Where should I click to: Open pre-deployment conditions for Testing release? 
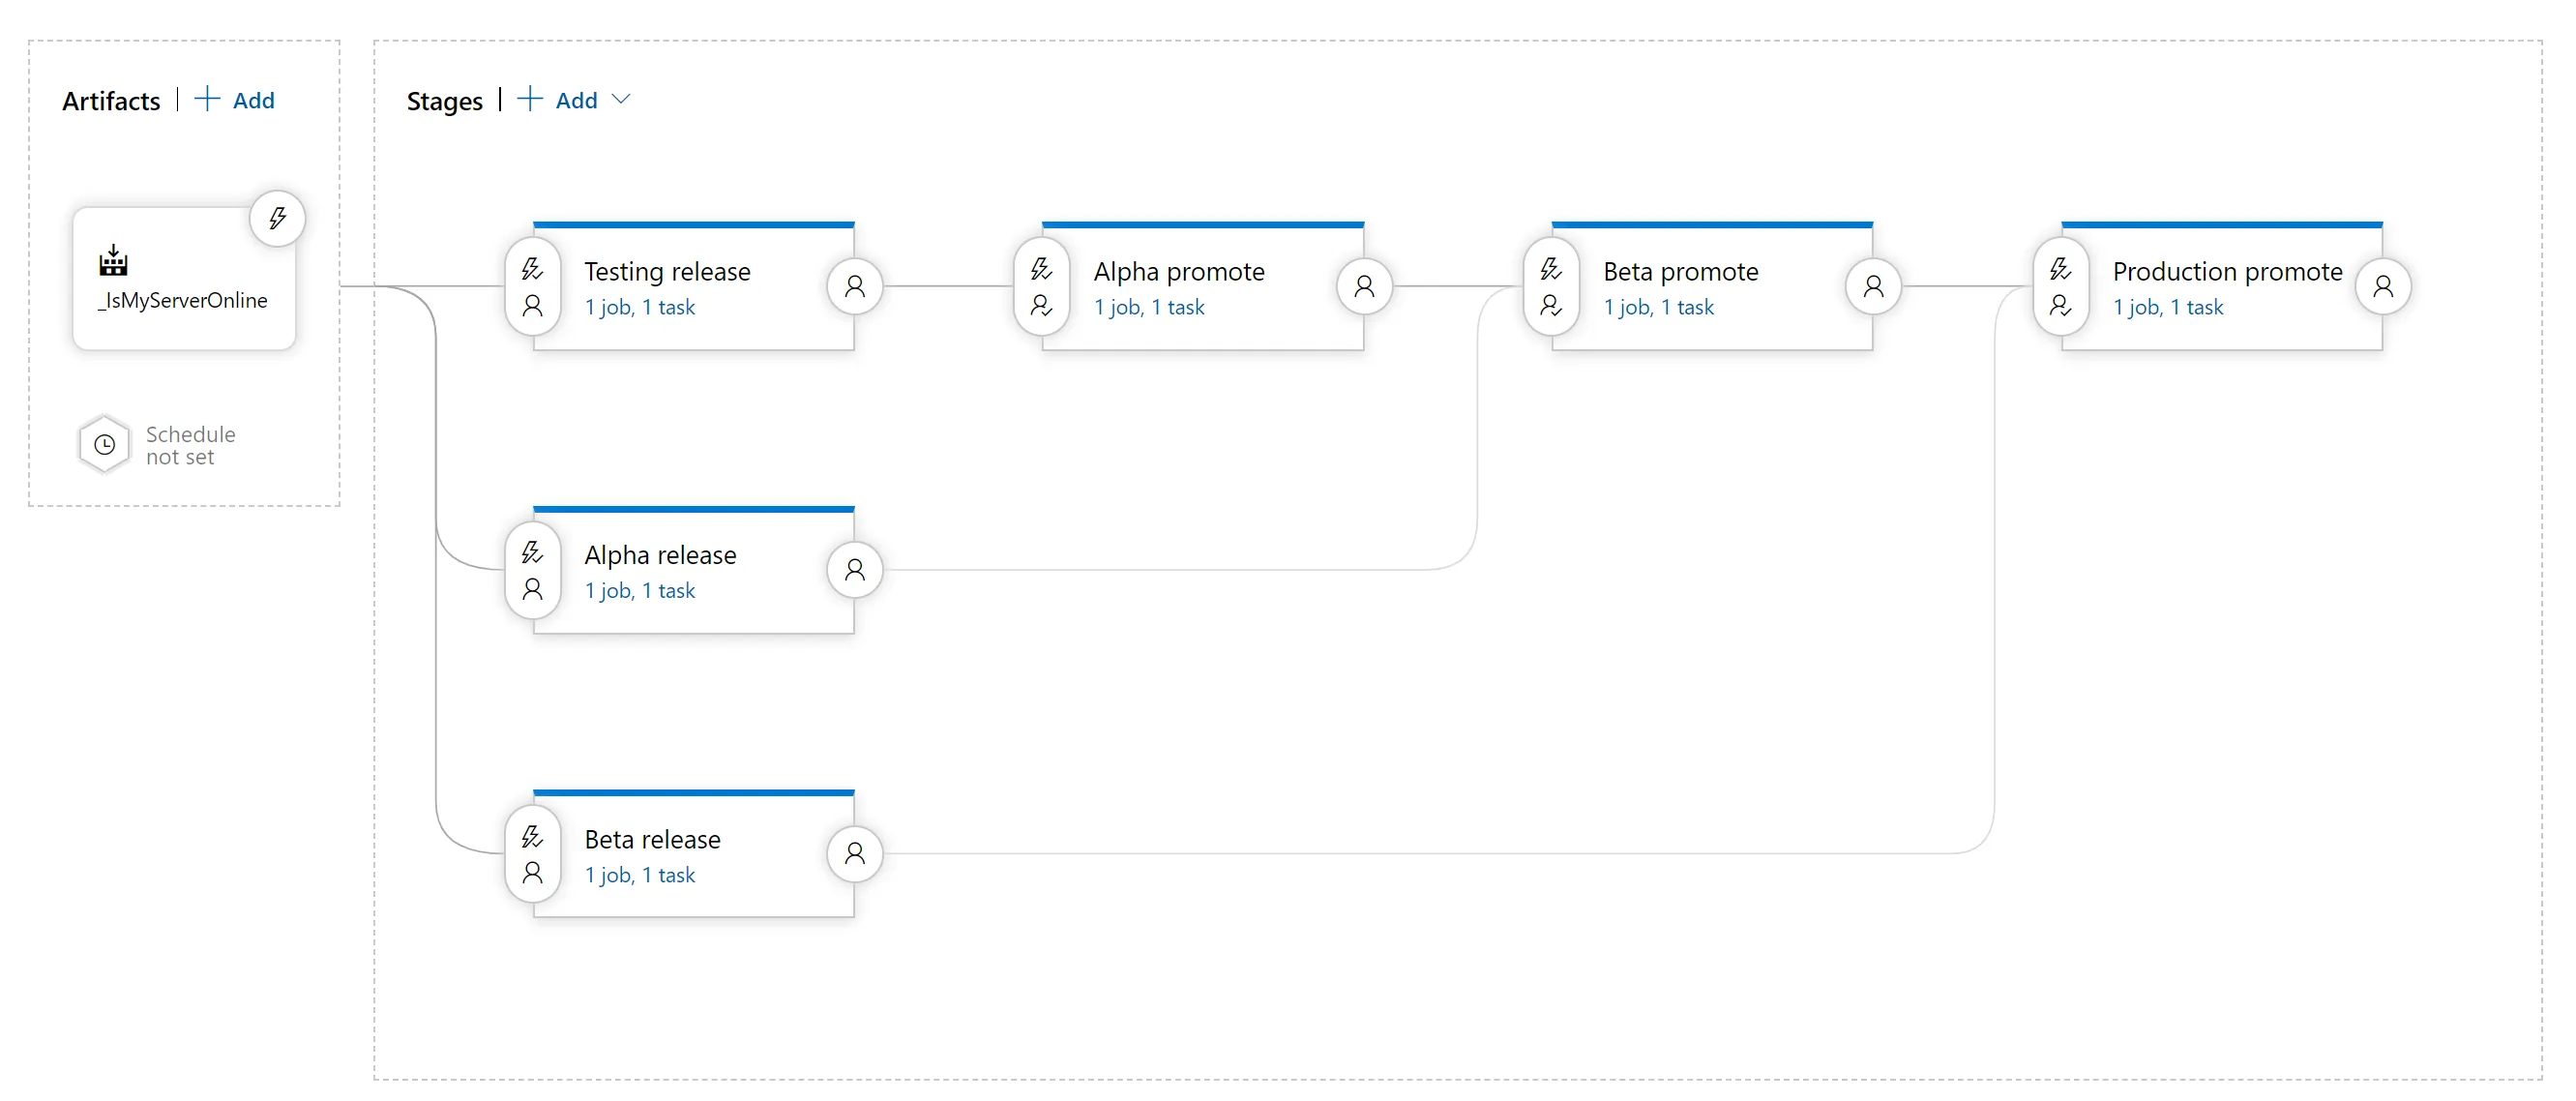click(532, 268)
